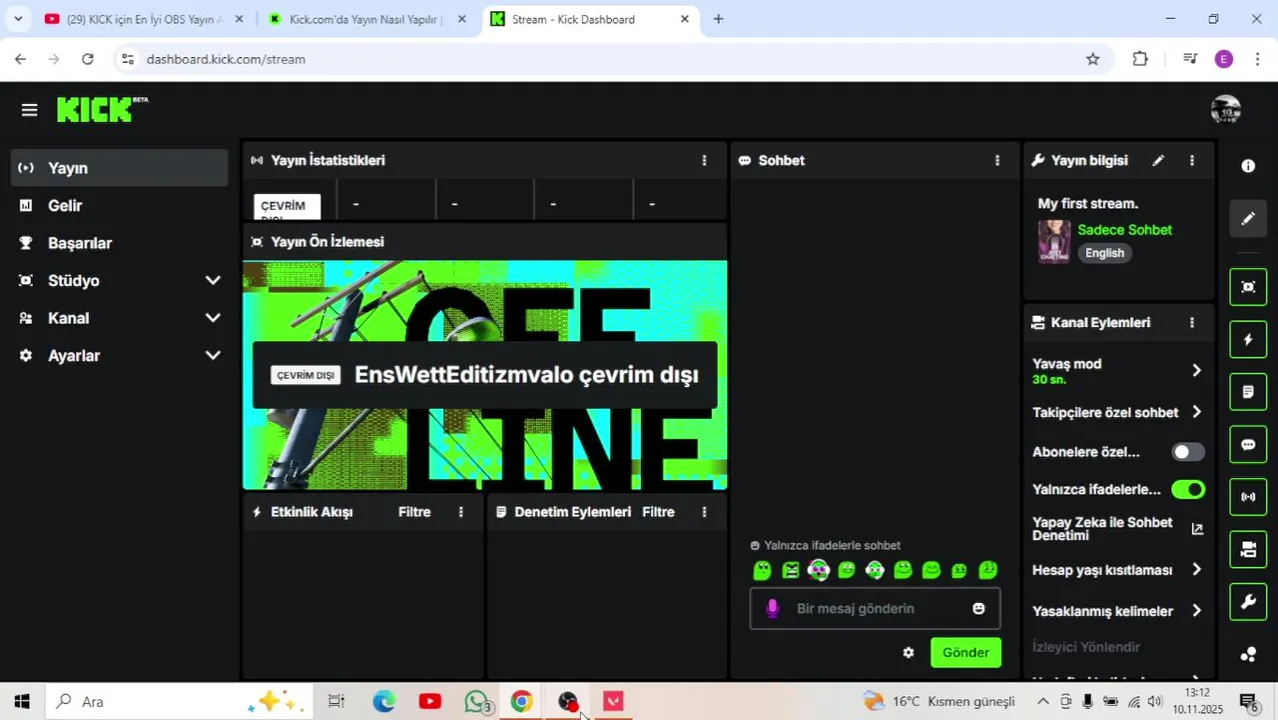Open OBS Studio from the taskbar
Viewport: 1278px width, 720px height.
[x=568, y=701]
